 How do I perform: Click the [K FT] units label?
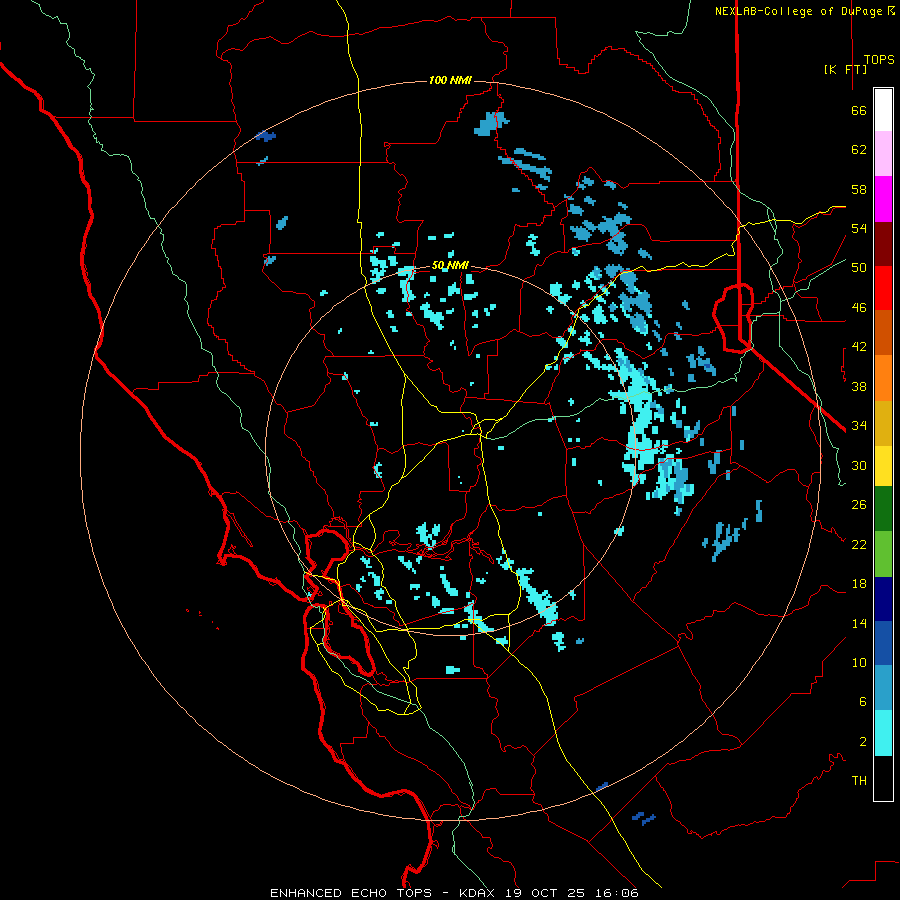pos(845,69)
